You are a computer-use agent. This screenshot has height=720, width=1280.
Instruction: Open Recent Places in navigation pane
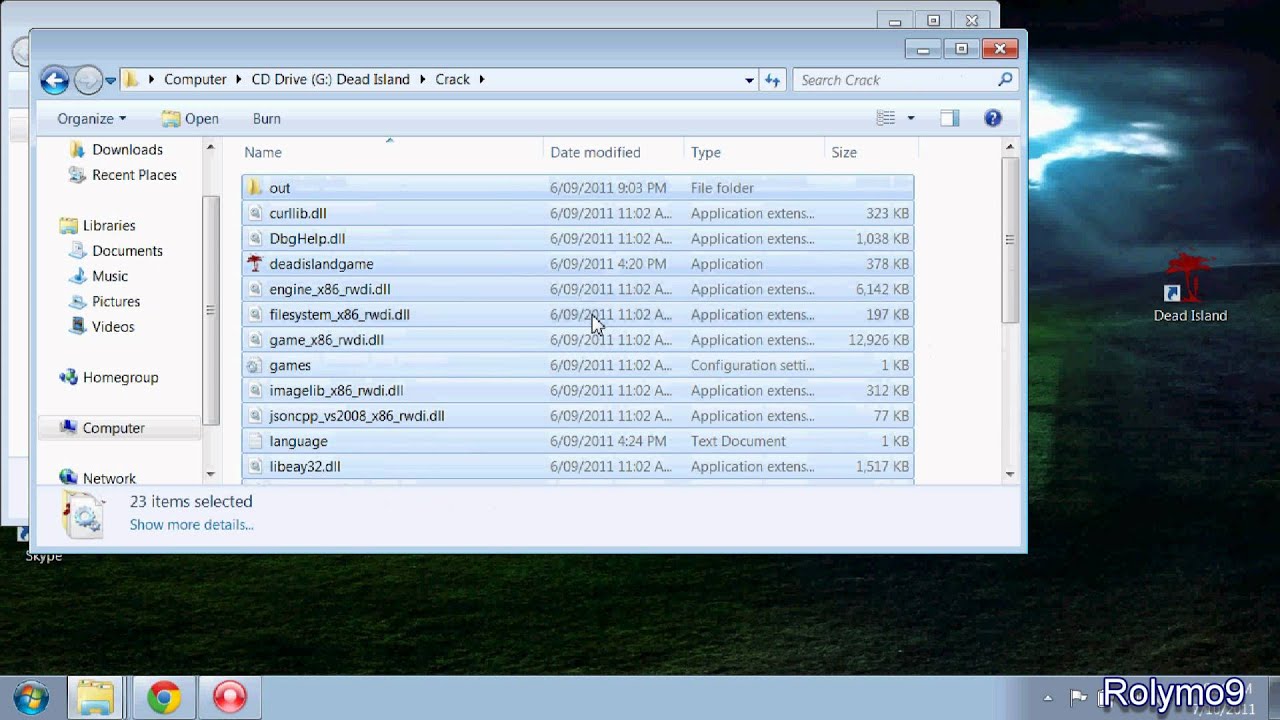134,175
